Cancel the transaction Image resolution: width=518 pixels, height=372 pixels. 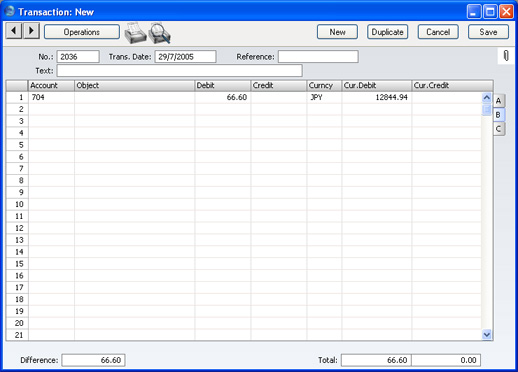[438, 32]
